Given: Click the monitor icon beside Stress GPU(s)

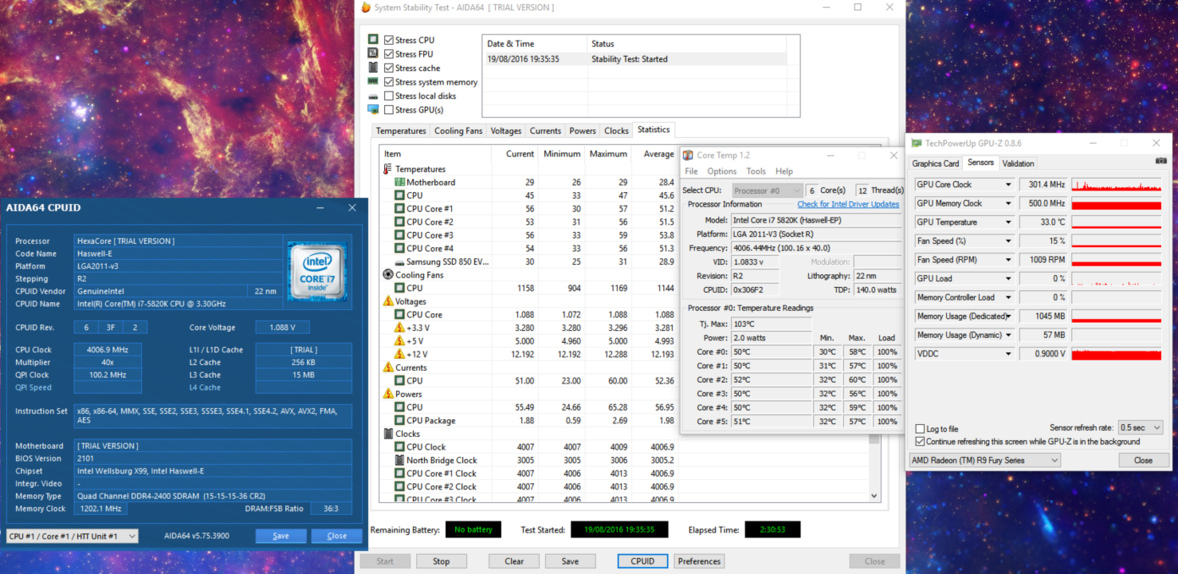Looking at the screenshot, I should [373, 110].
